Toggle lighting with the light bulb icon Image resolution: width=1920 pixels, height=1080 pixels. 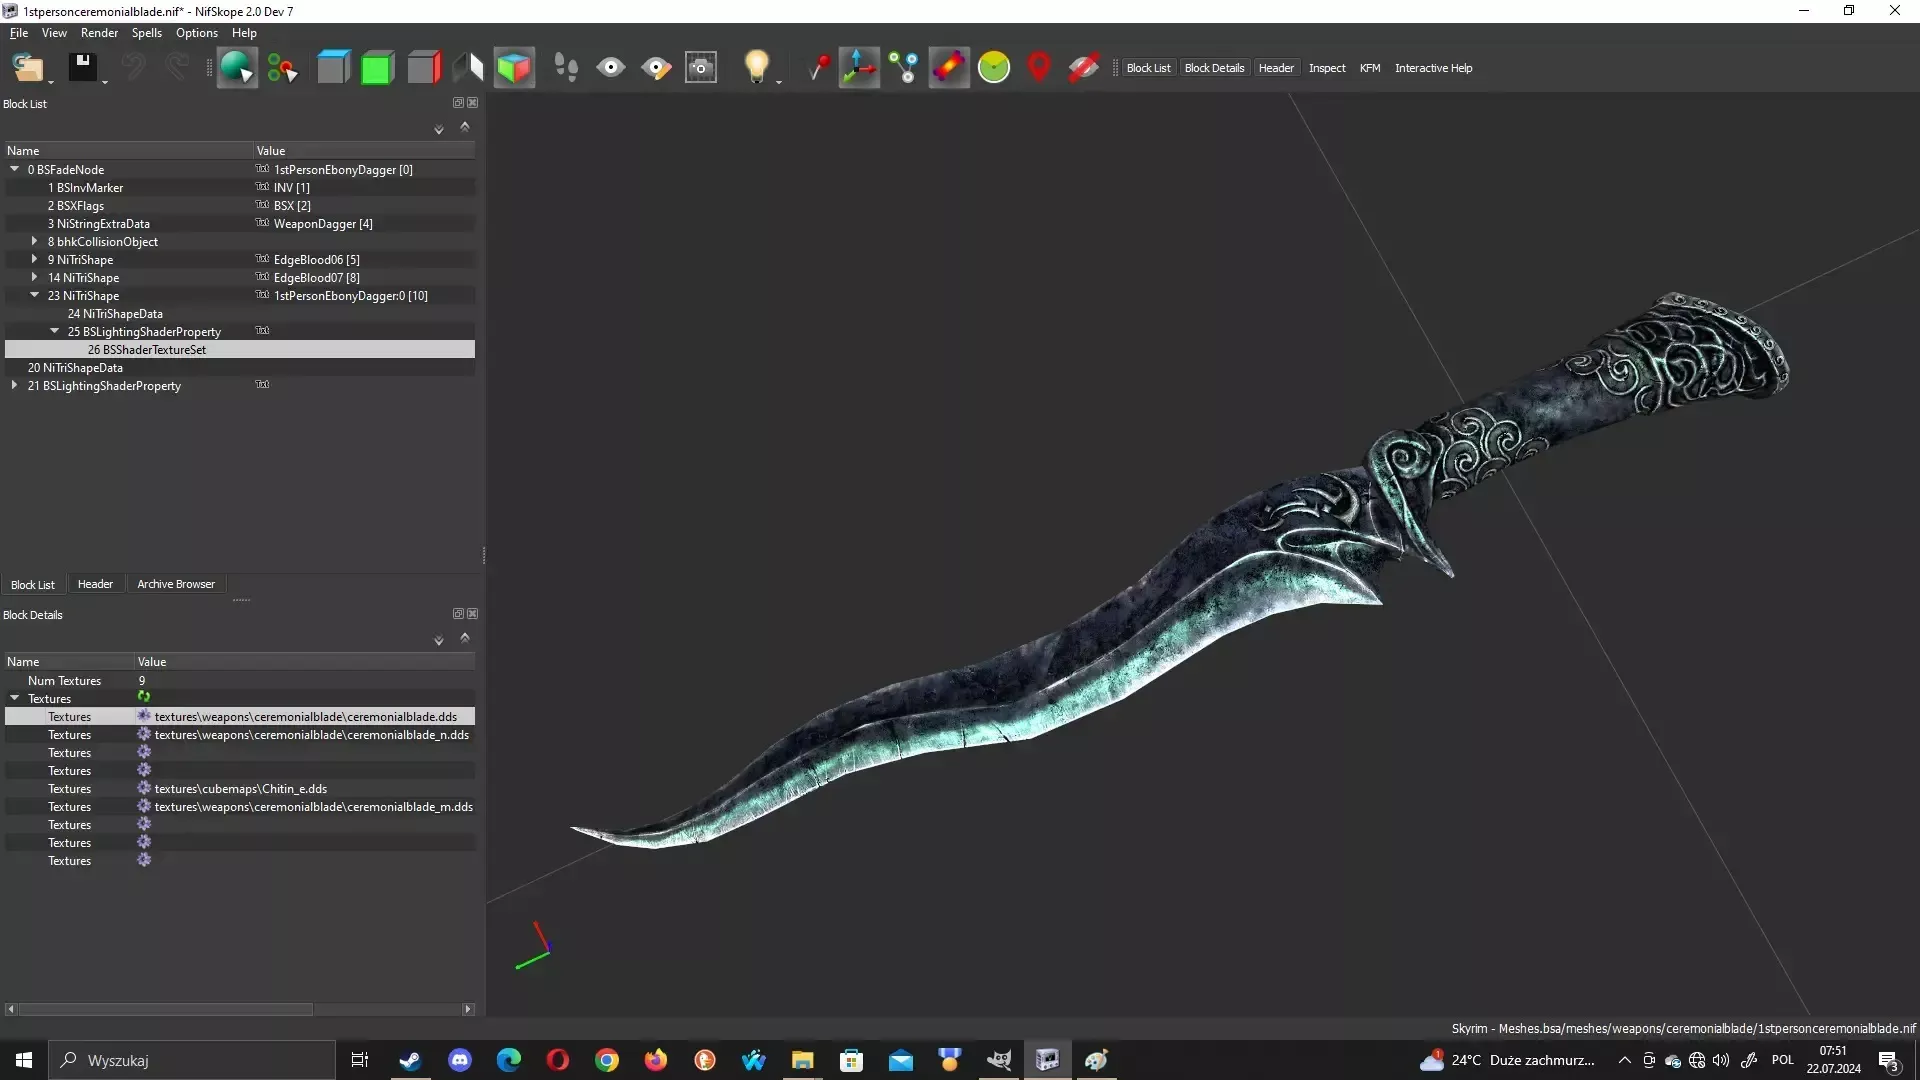[757, 68]
